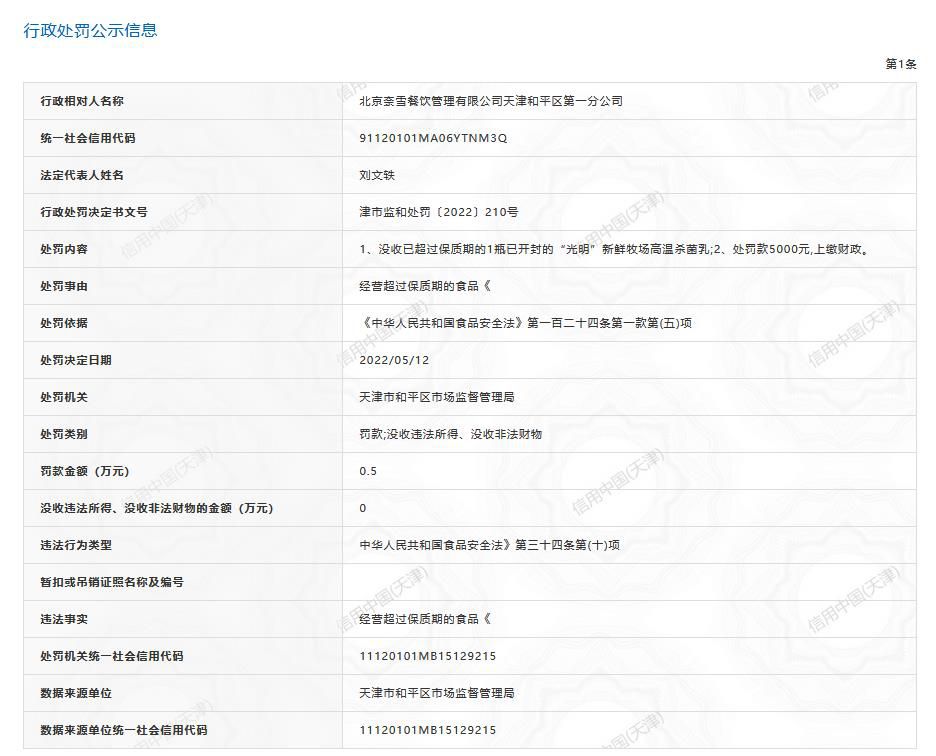The width and height of the screenshot is (936, 756).
Task: Click the 违法行为类型 label
Action: tap(76, 545)
